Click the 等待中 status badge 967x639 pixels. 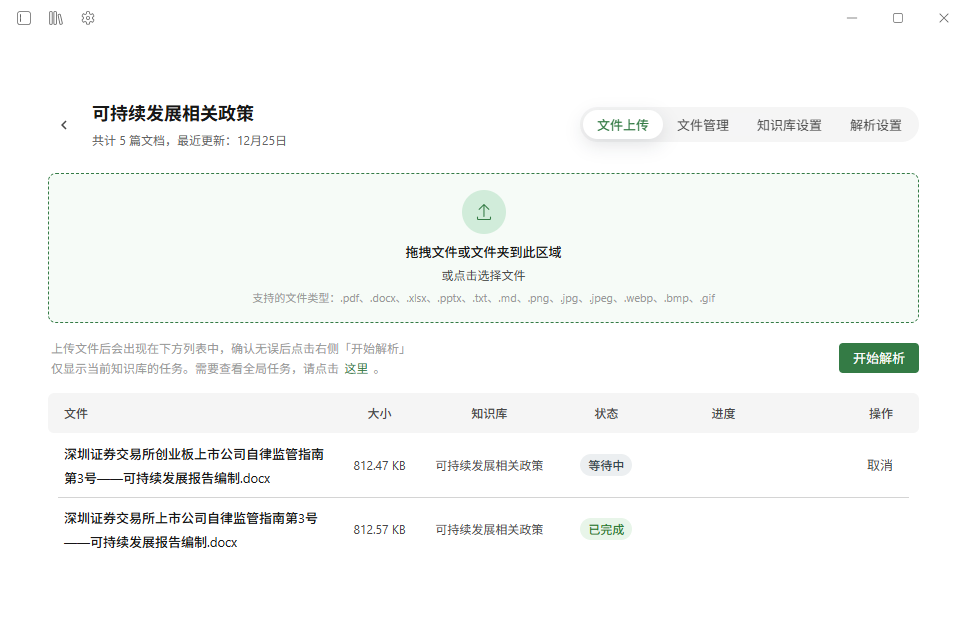coord(605,465)
